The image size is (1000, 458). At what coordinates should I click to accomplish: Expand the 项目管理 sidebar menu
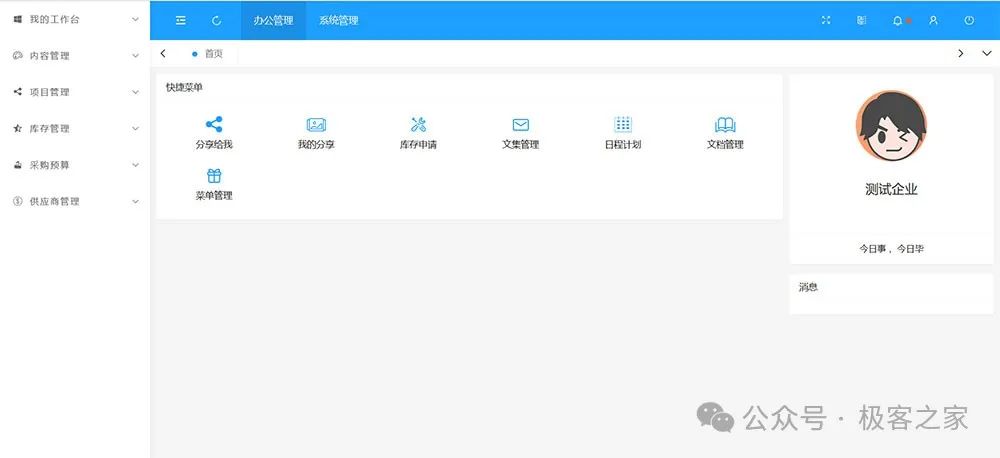[x=75, y=92]
